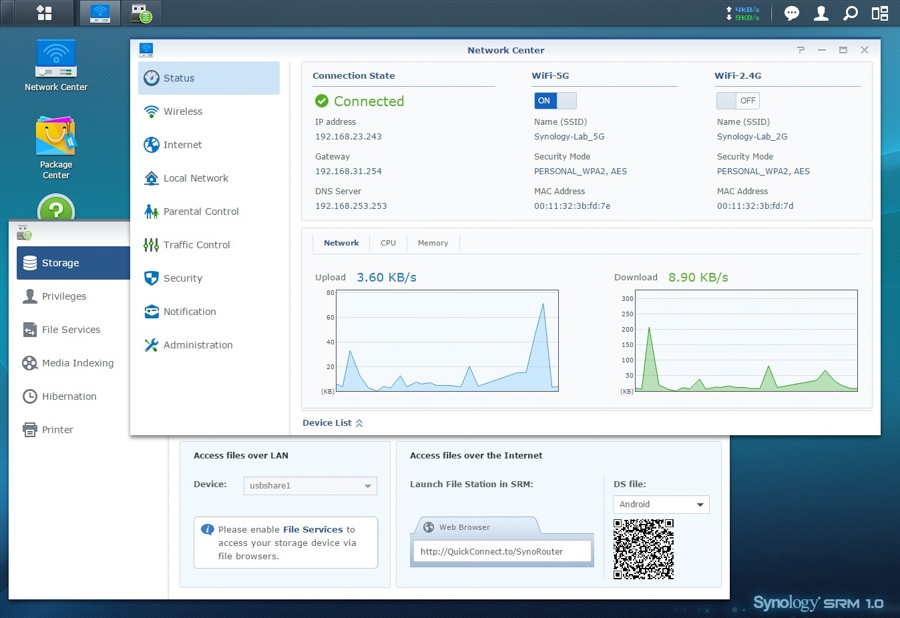Open the Device usbshare1 dropdown
Image resolution: width=900 pixels, height=618 pixels.
coord(310,485)
